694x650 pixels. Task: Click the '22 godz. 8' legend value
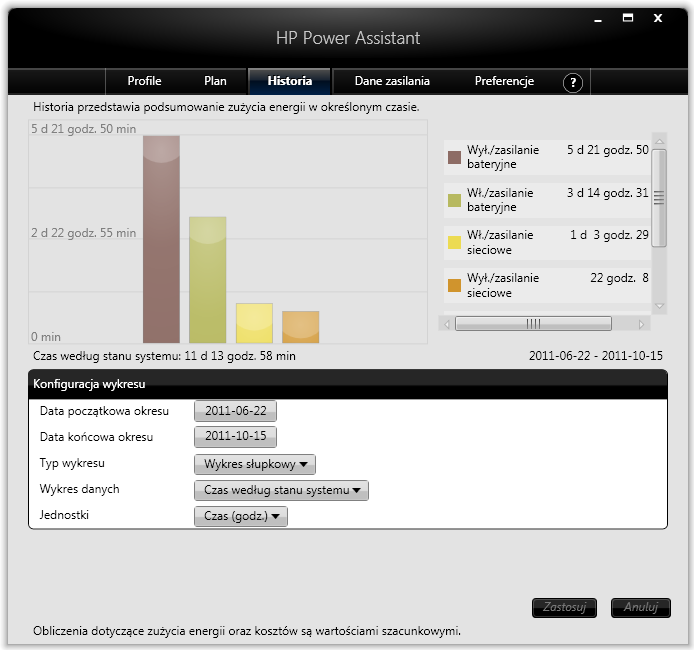[x=619, y=278]
